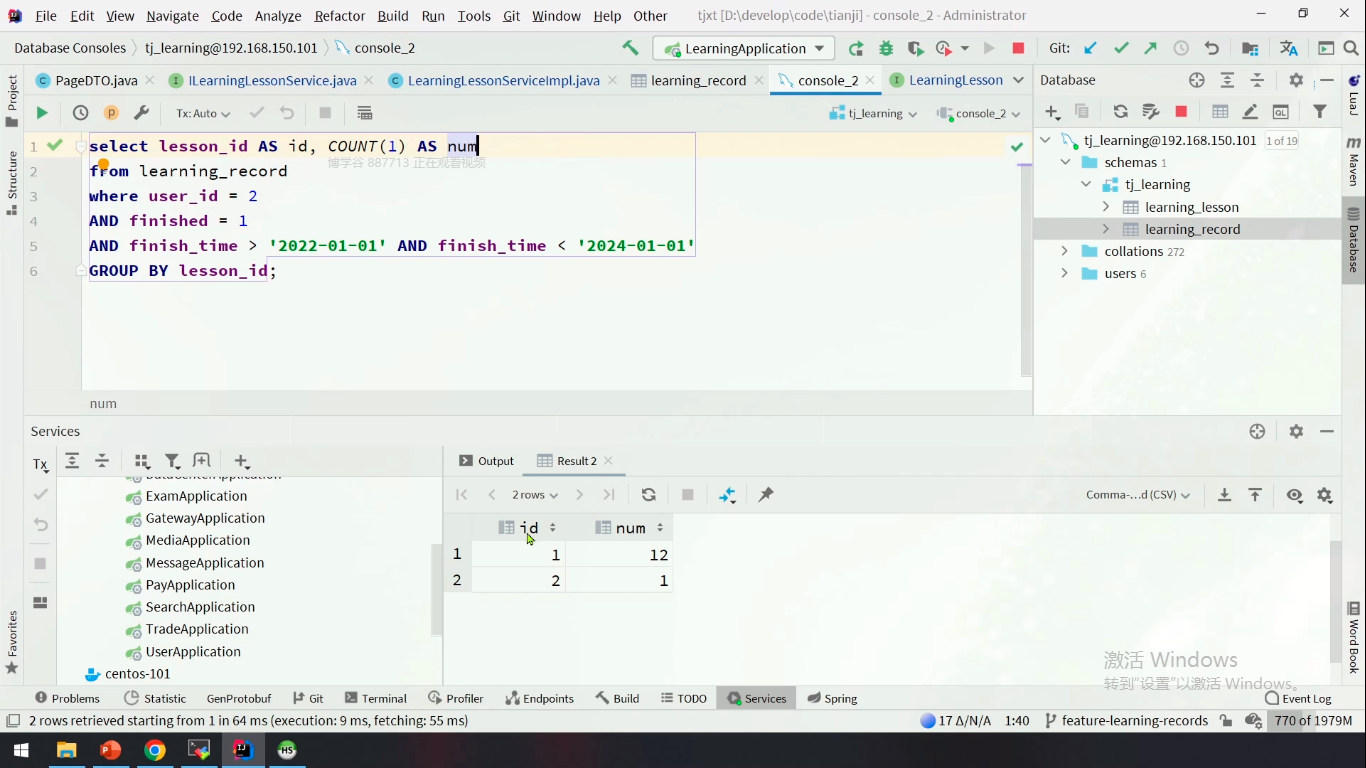The height and width of the screenshot is (768, 1366).
Task: Expand all services in Services panel
Action: (72, 461)
